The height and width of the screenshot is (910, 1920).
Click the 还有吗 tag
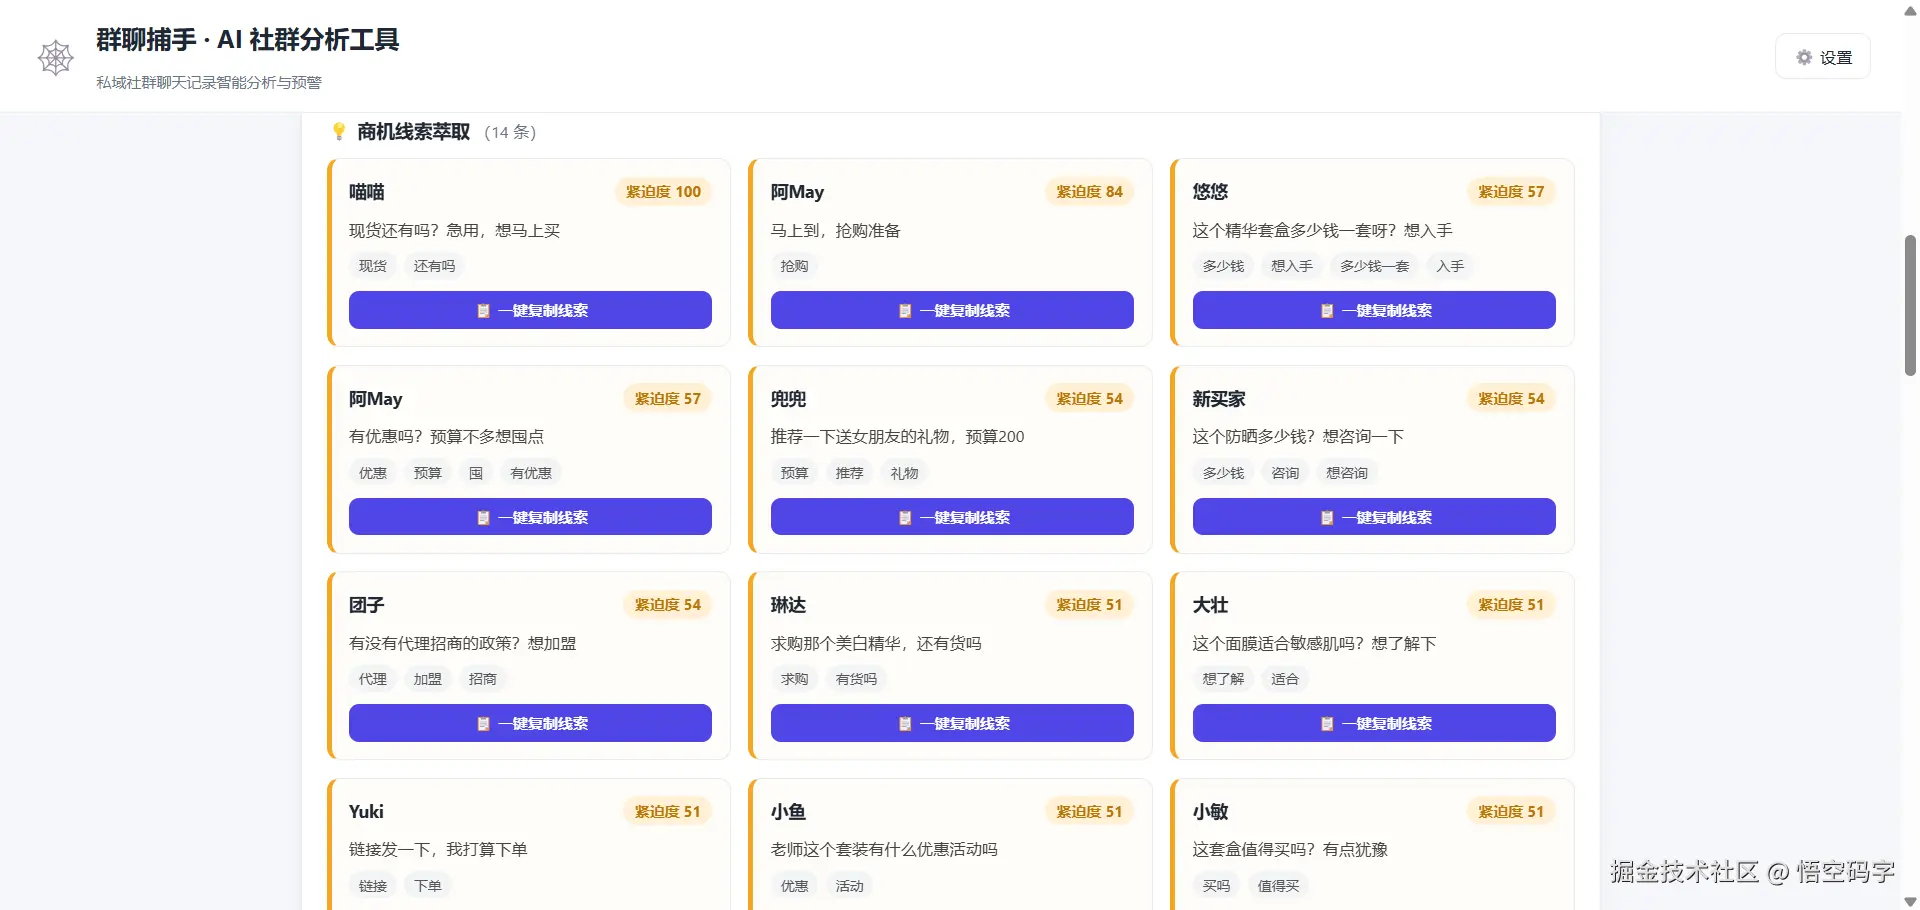click(x=434, y=266)
